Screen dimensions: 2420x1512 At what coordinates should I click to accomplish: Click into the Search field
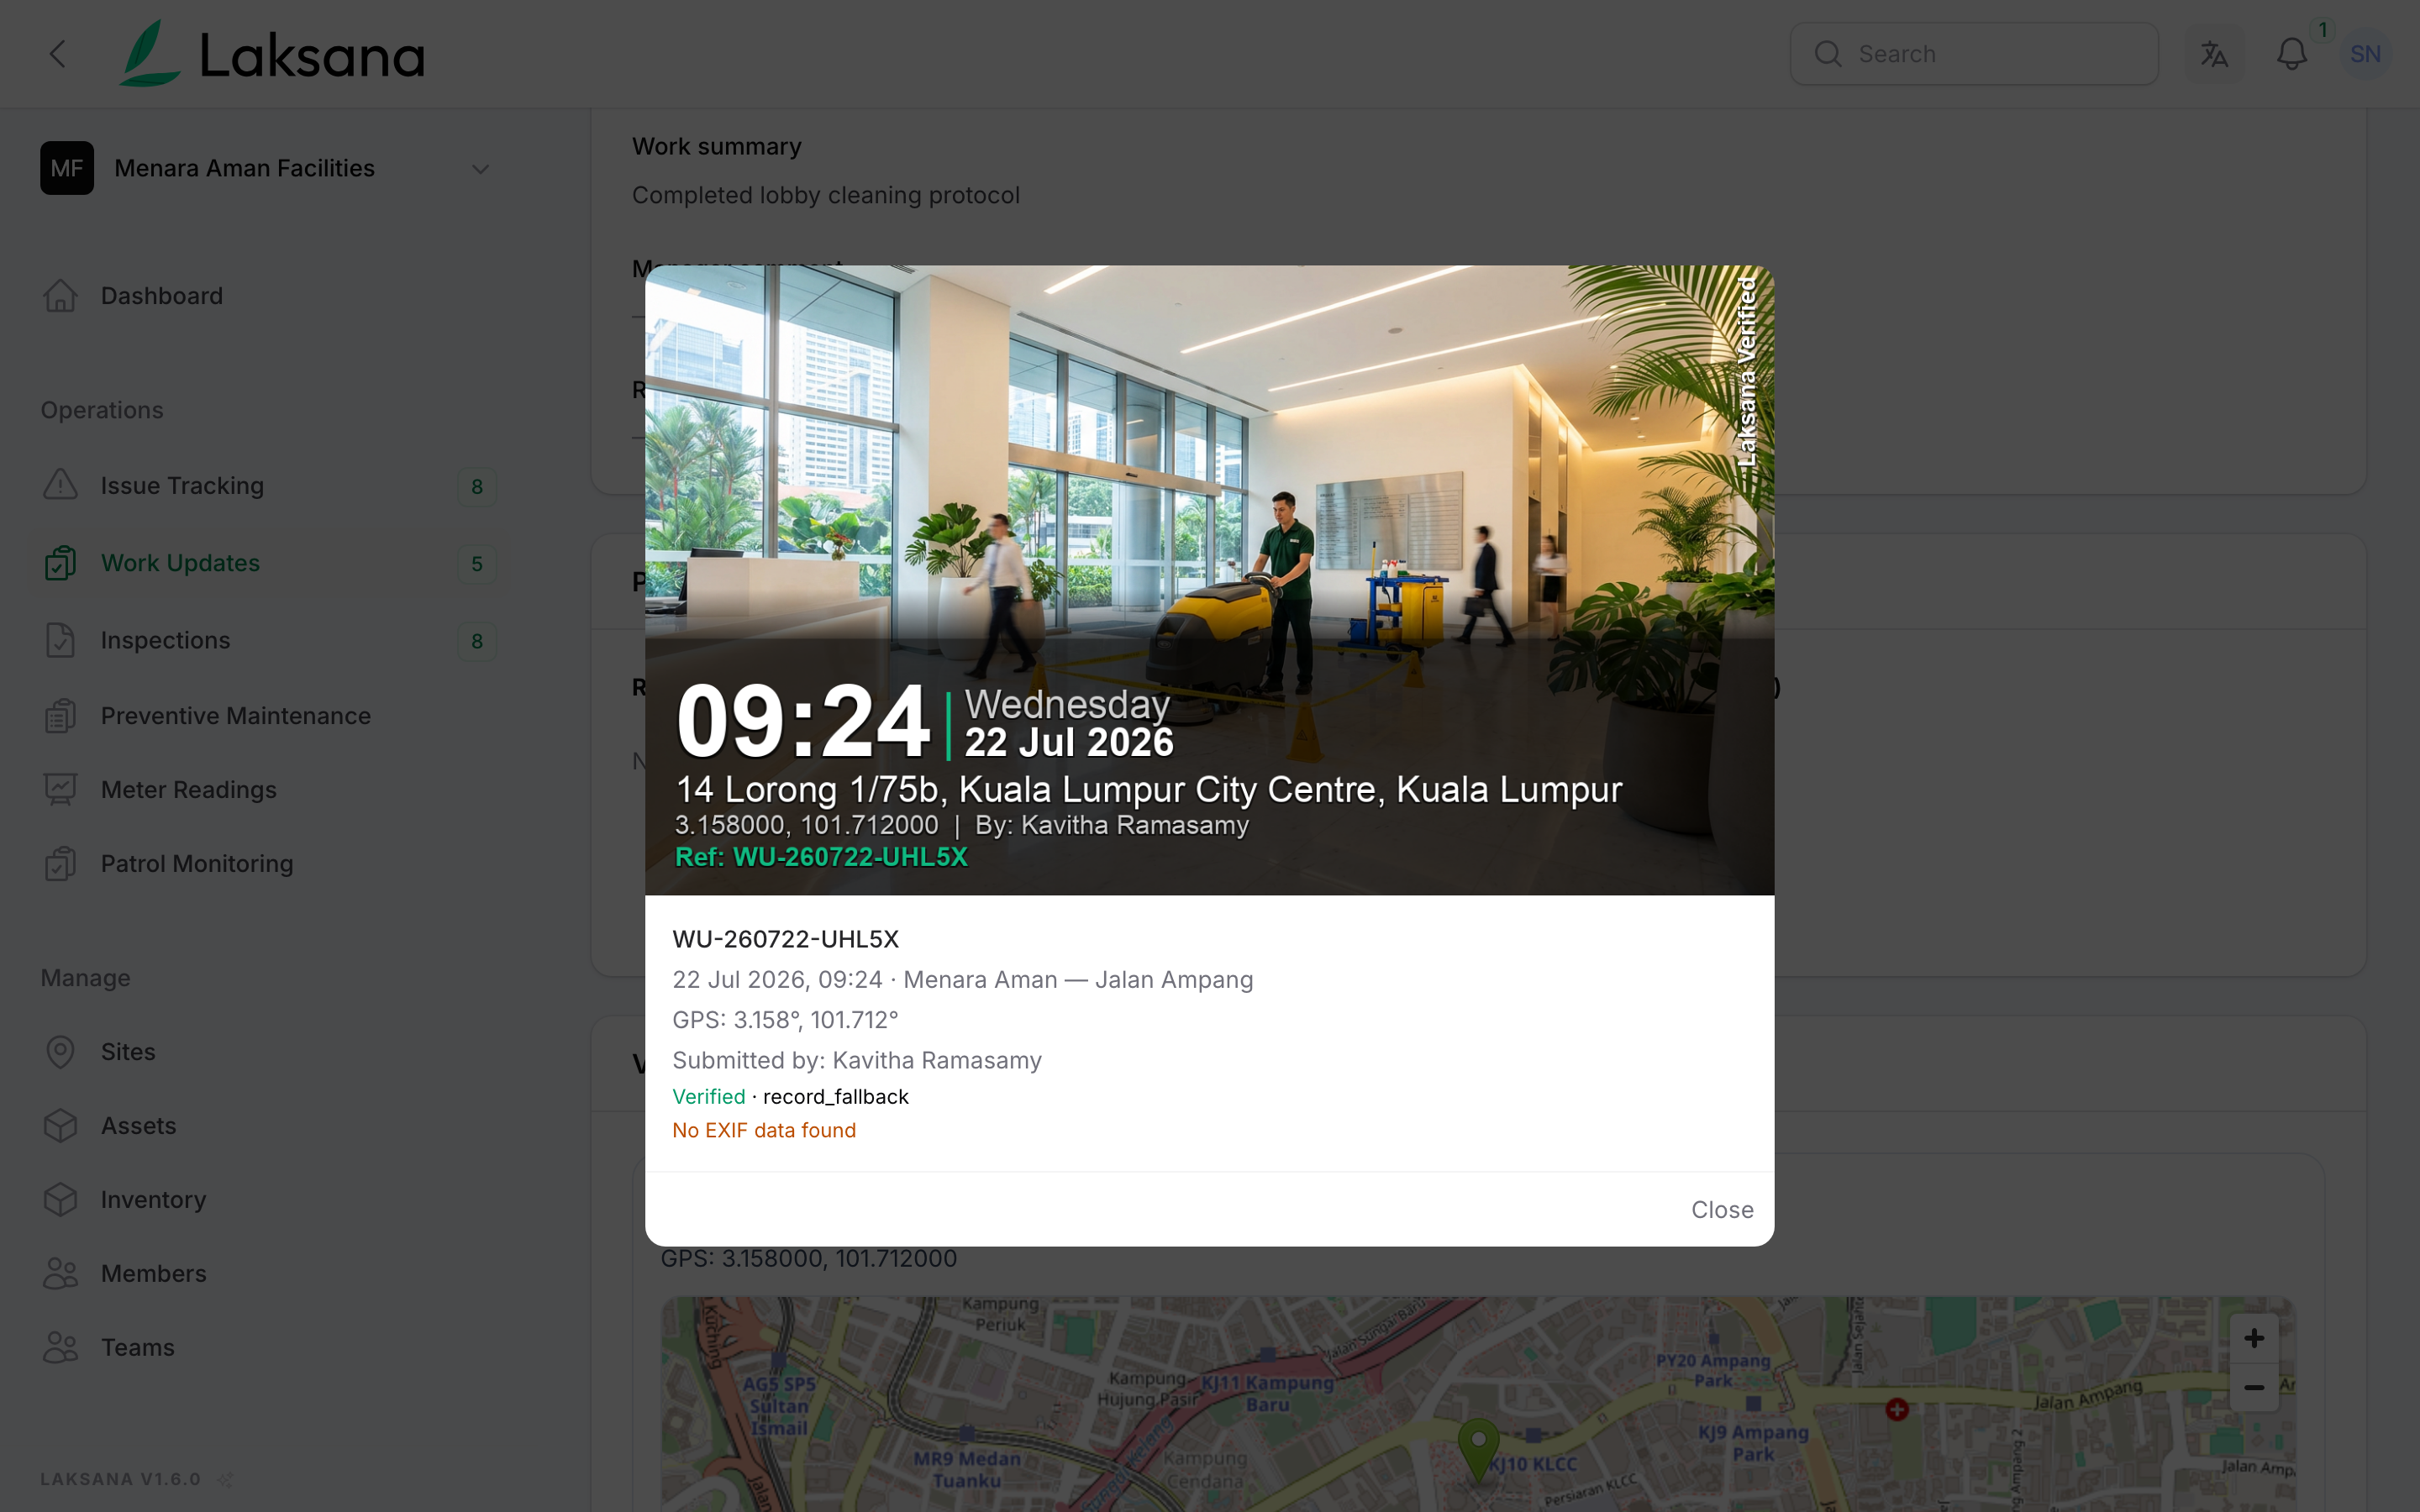[x=1974, y=54]
